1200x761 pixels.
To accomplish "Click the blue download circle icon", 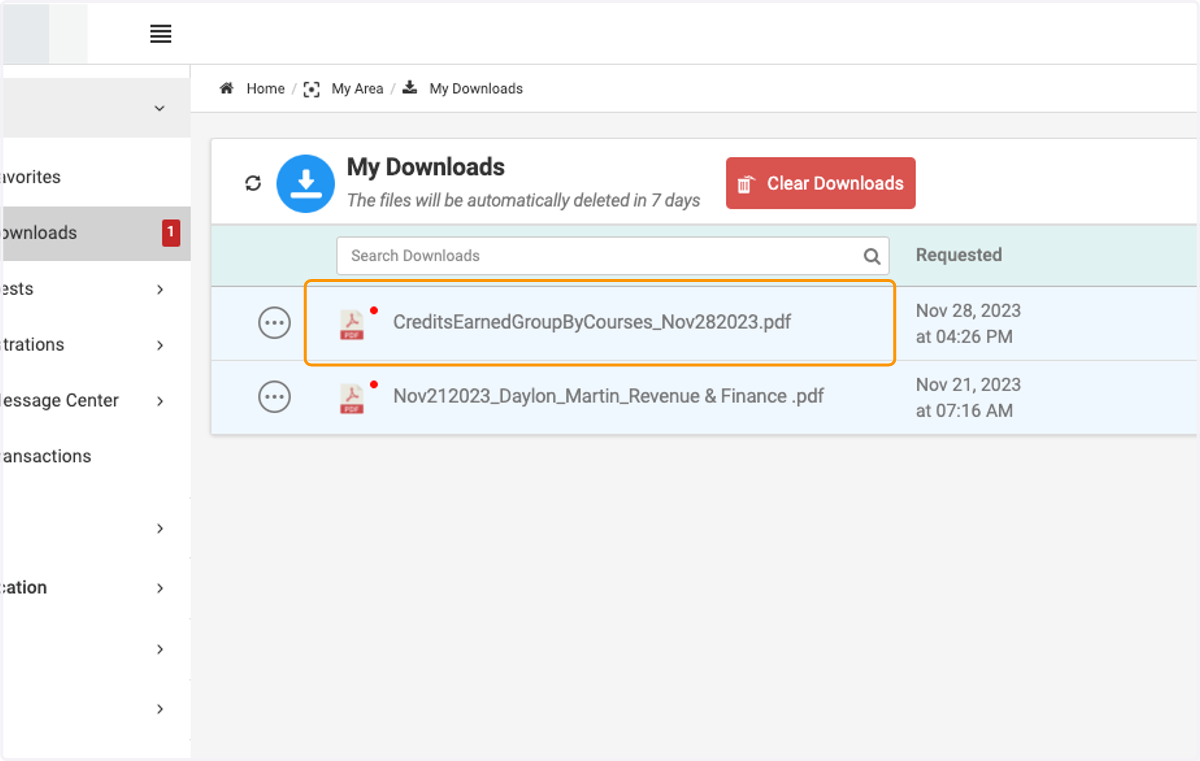I will pyautogui.click(x=305, y=183).
